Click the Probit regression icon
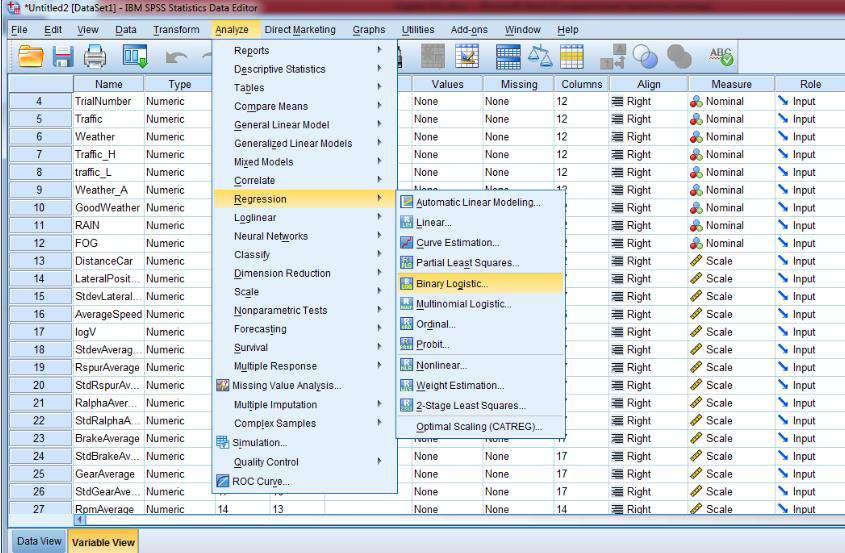This screenshot has height=553, width=845. tap(406, 344)
